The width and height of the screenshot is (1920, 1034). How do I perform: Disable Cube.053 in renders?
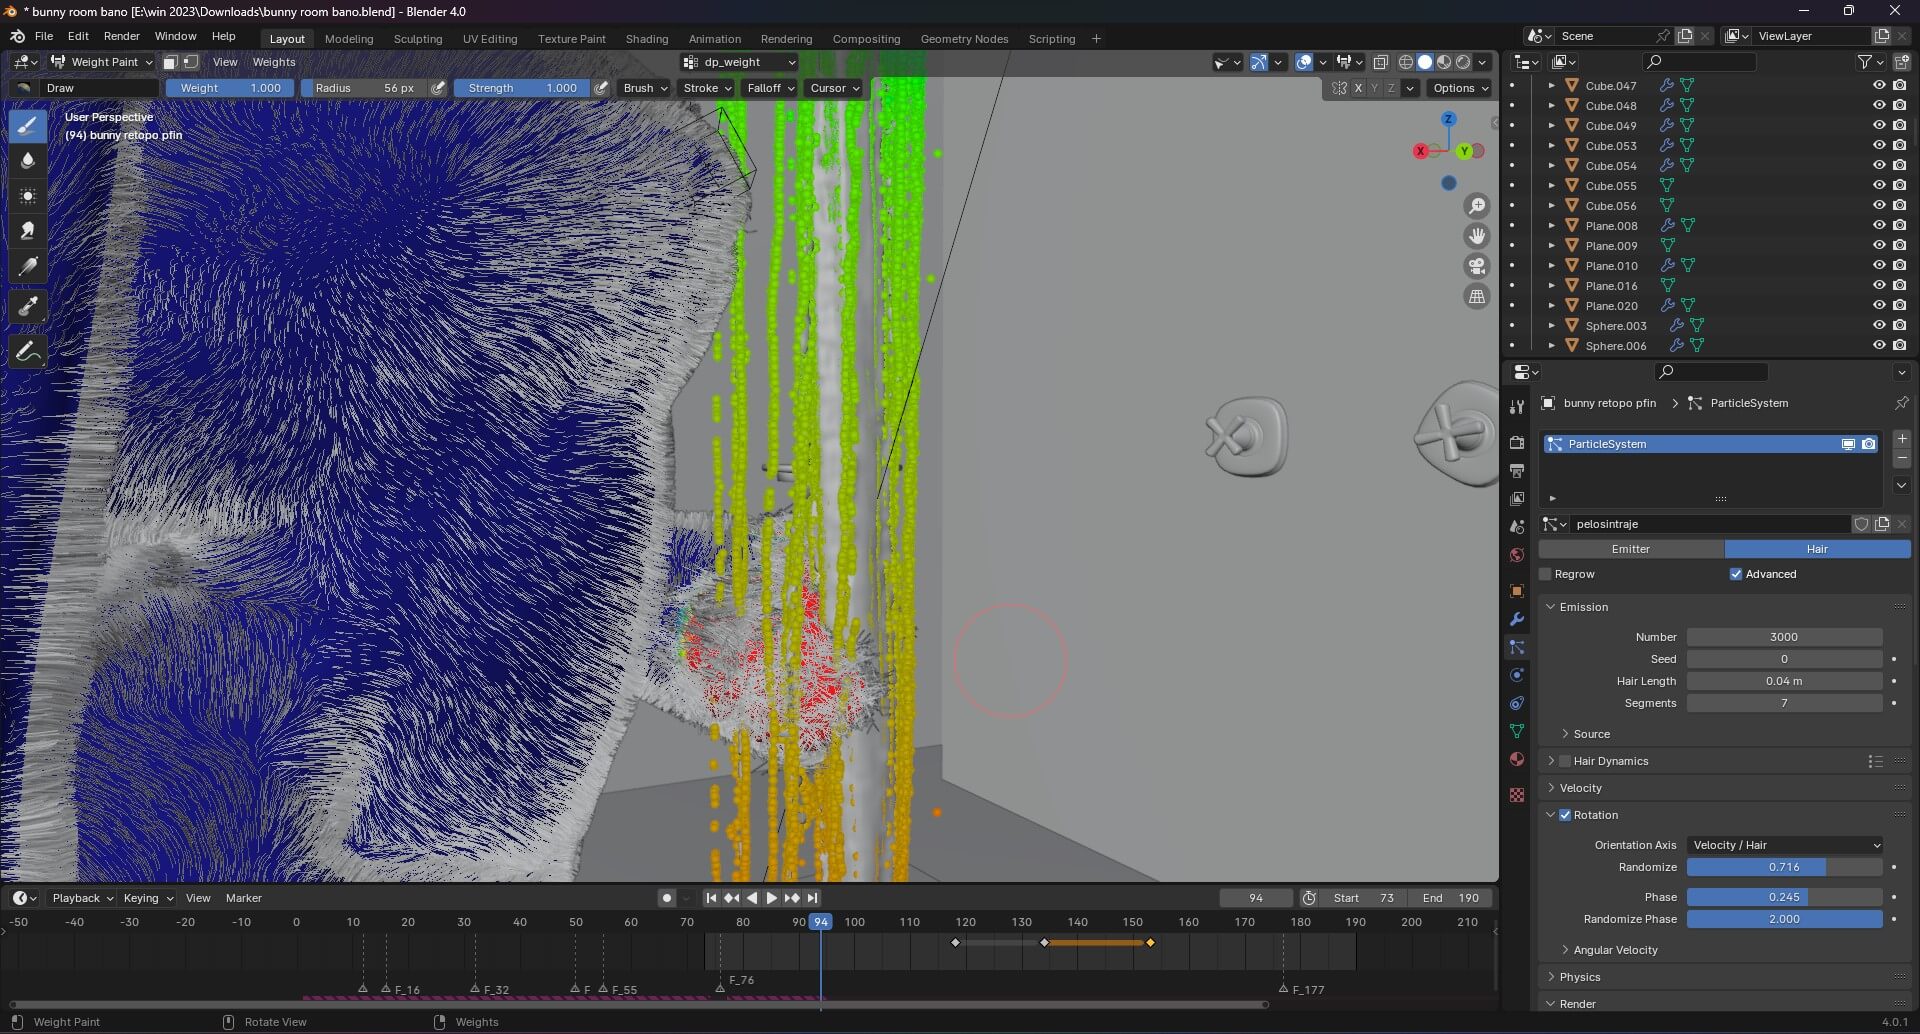point(1899,146)
